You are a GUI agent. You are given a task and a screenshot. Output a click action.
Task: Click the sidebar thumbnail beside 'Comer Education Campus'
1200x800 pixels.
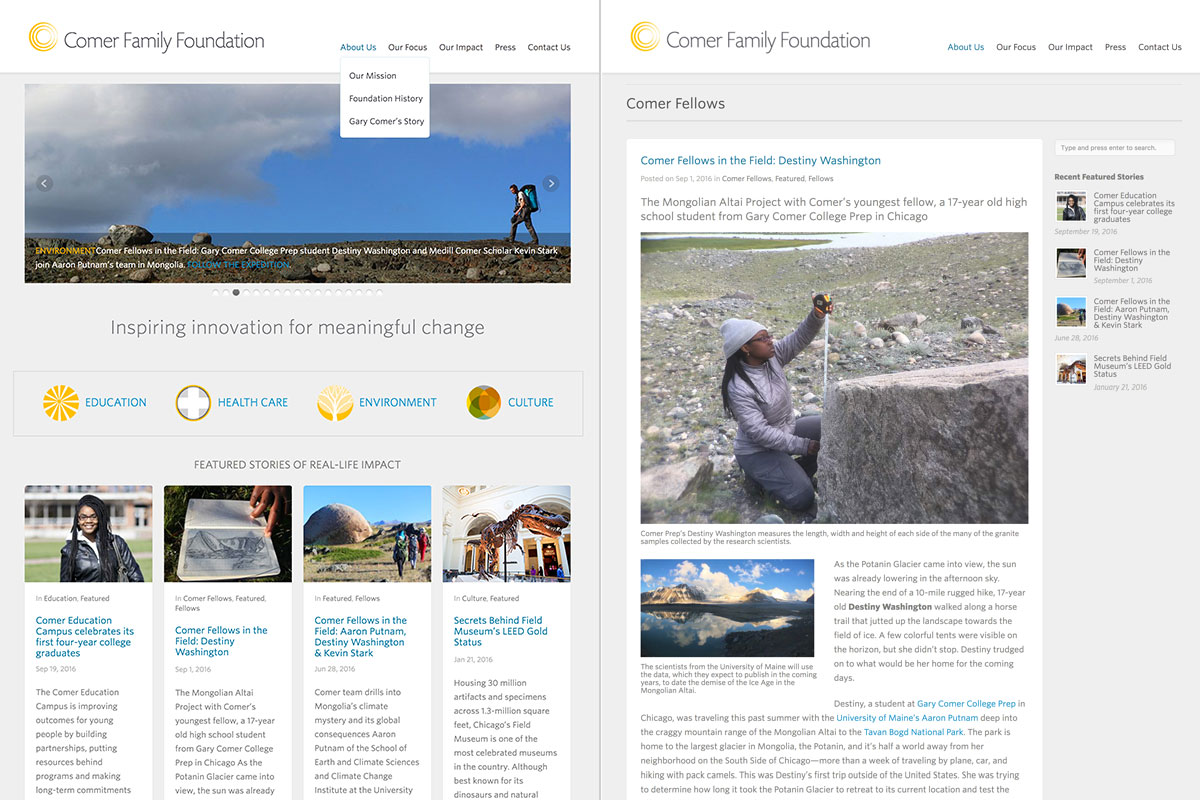pyautogui.click(x=1071, y=207)
